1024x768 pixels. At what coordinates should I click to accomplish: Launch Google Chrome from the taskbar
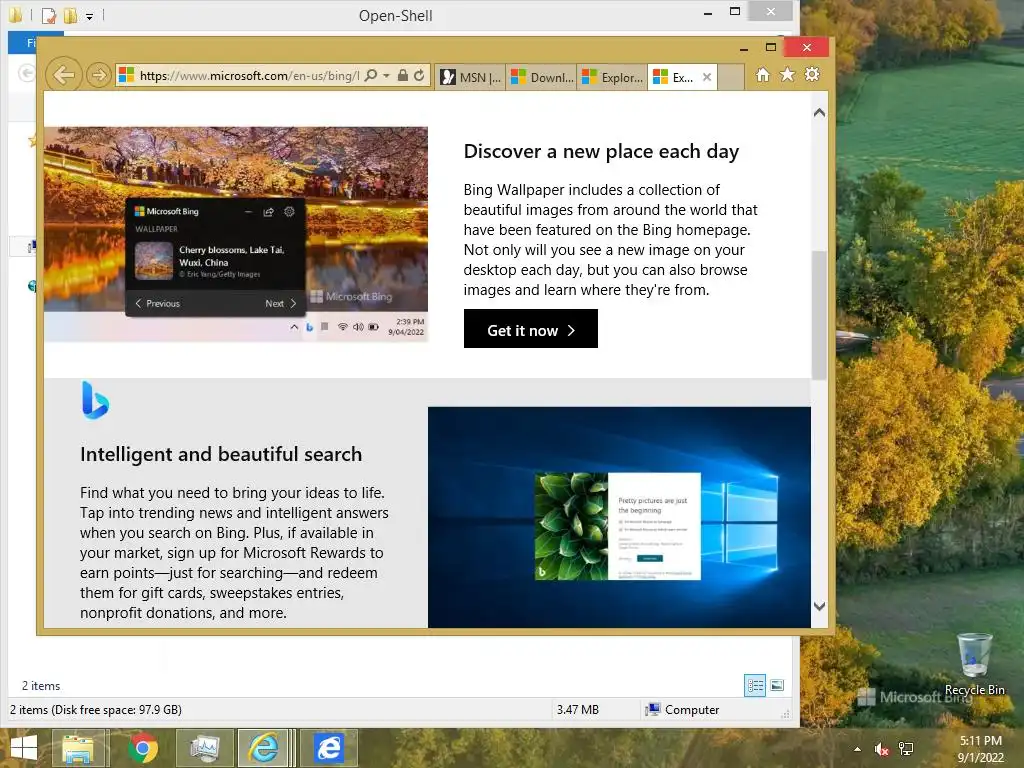(x=143, y=748)
